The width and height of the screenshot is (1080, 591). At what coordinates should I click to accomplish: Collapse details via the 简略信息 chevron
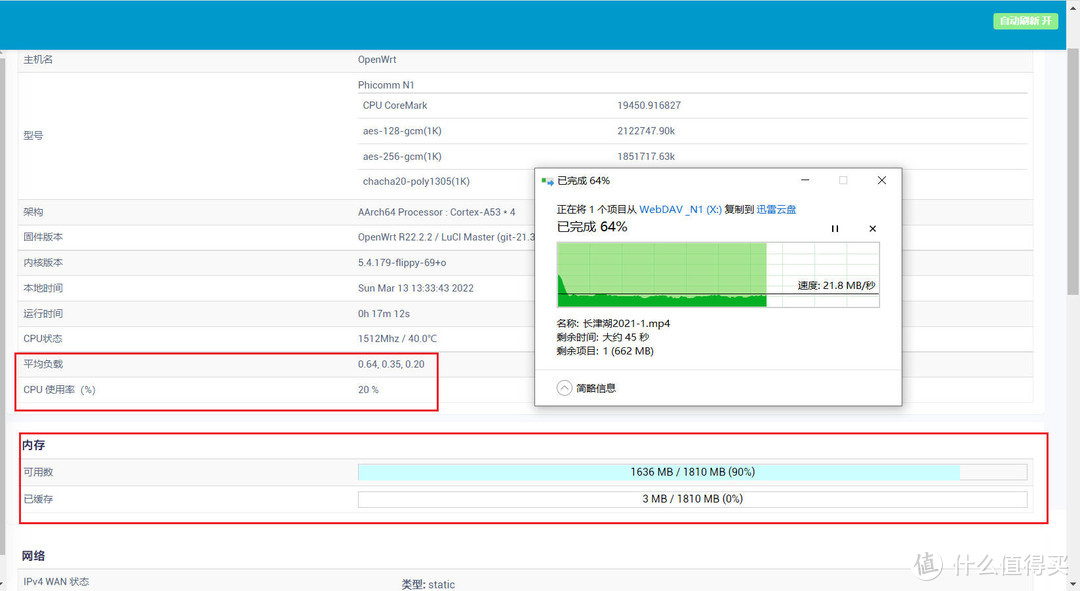[x=565, y=388]
